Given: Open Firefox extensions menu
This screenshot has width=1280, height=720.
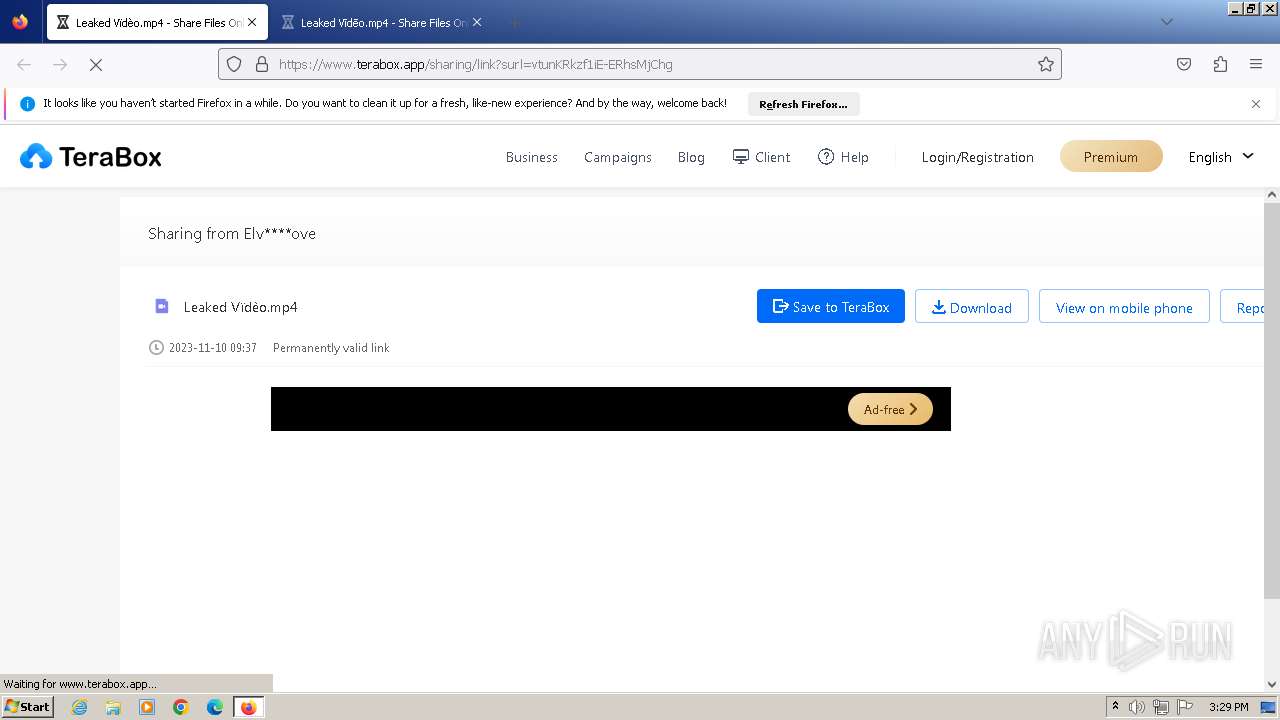Looking at the screenshot, I should point(1220,64).
